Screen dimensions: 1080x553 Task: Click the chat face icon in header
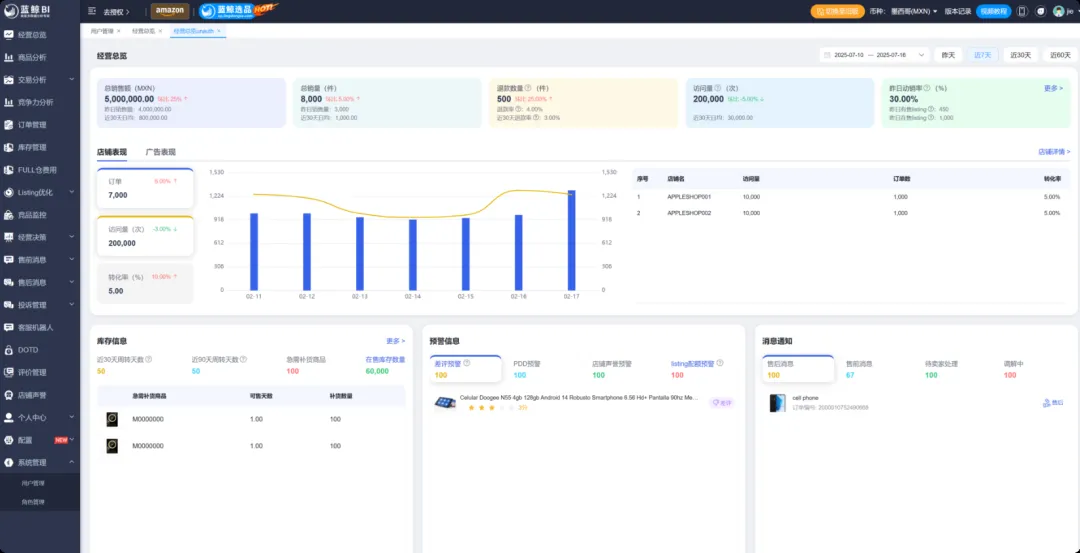pyautogui.click(x=1041, y=11)
